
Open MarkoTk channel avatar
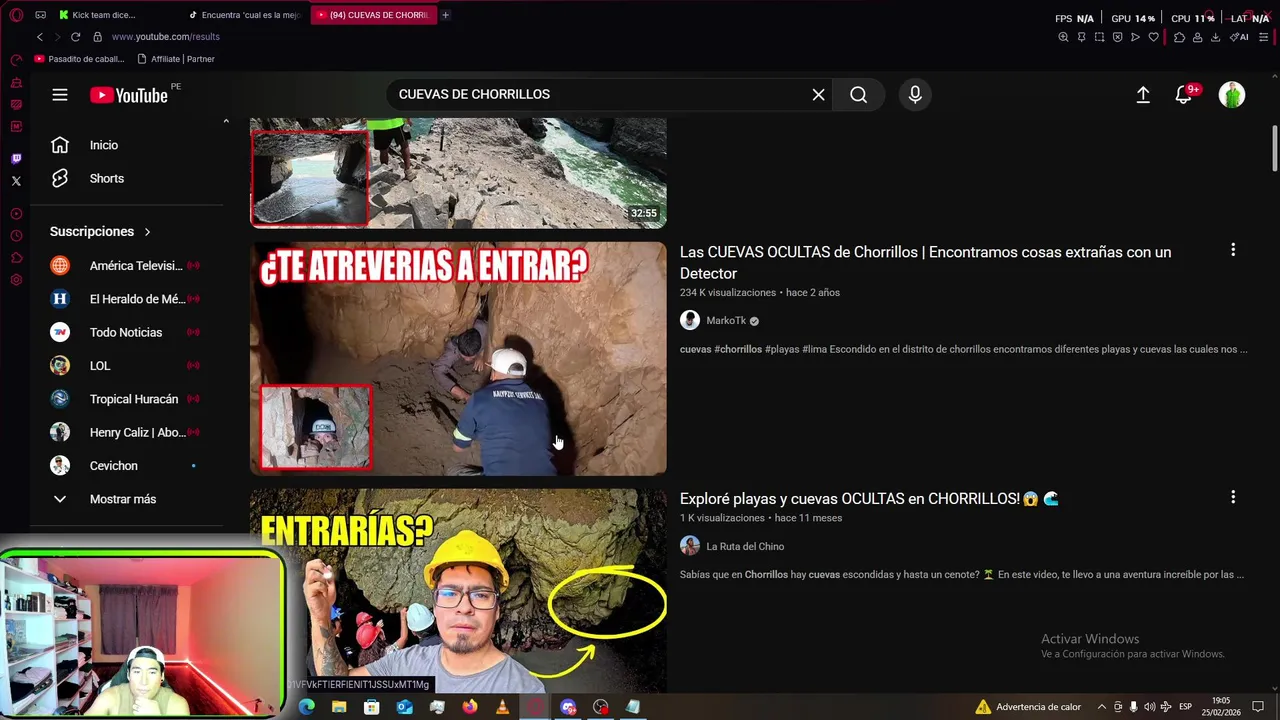click(690, 320)
